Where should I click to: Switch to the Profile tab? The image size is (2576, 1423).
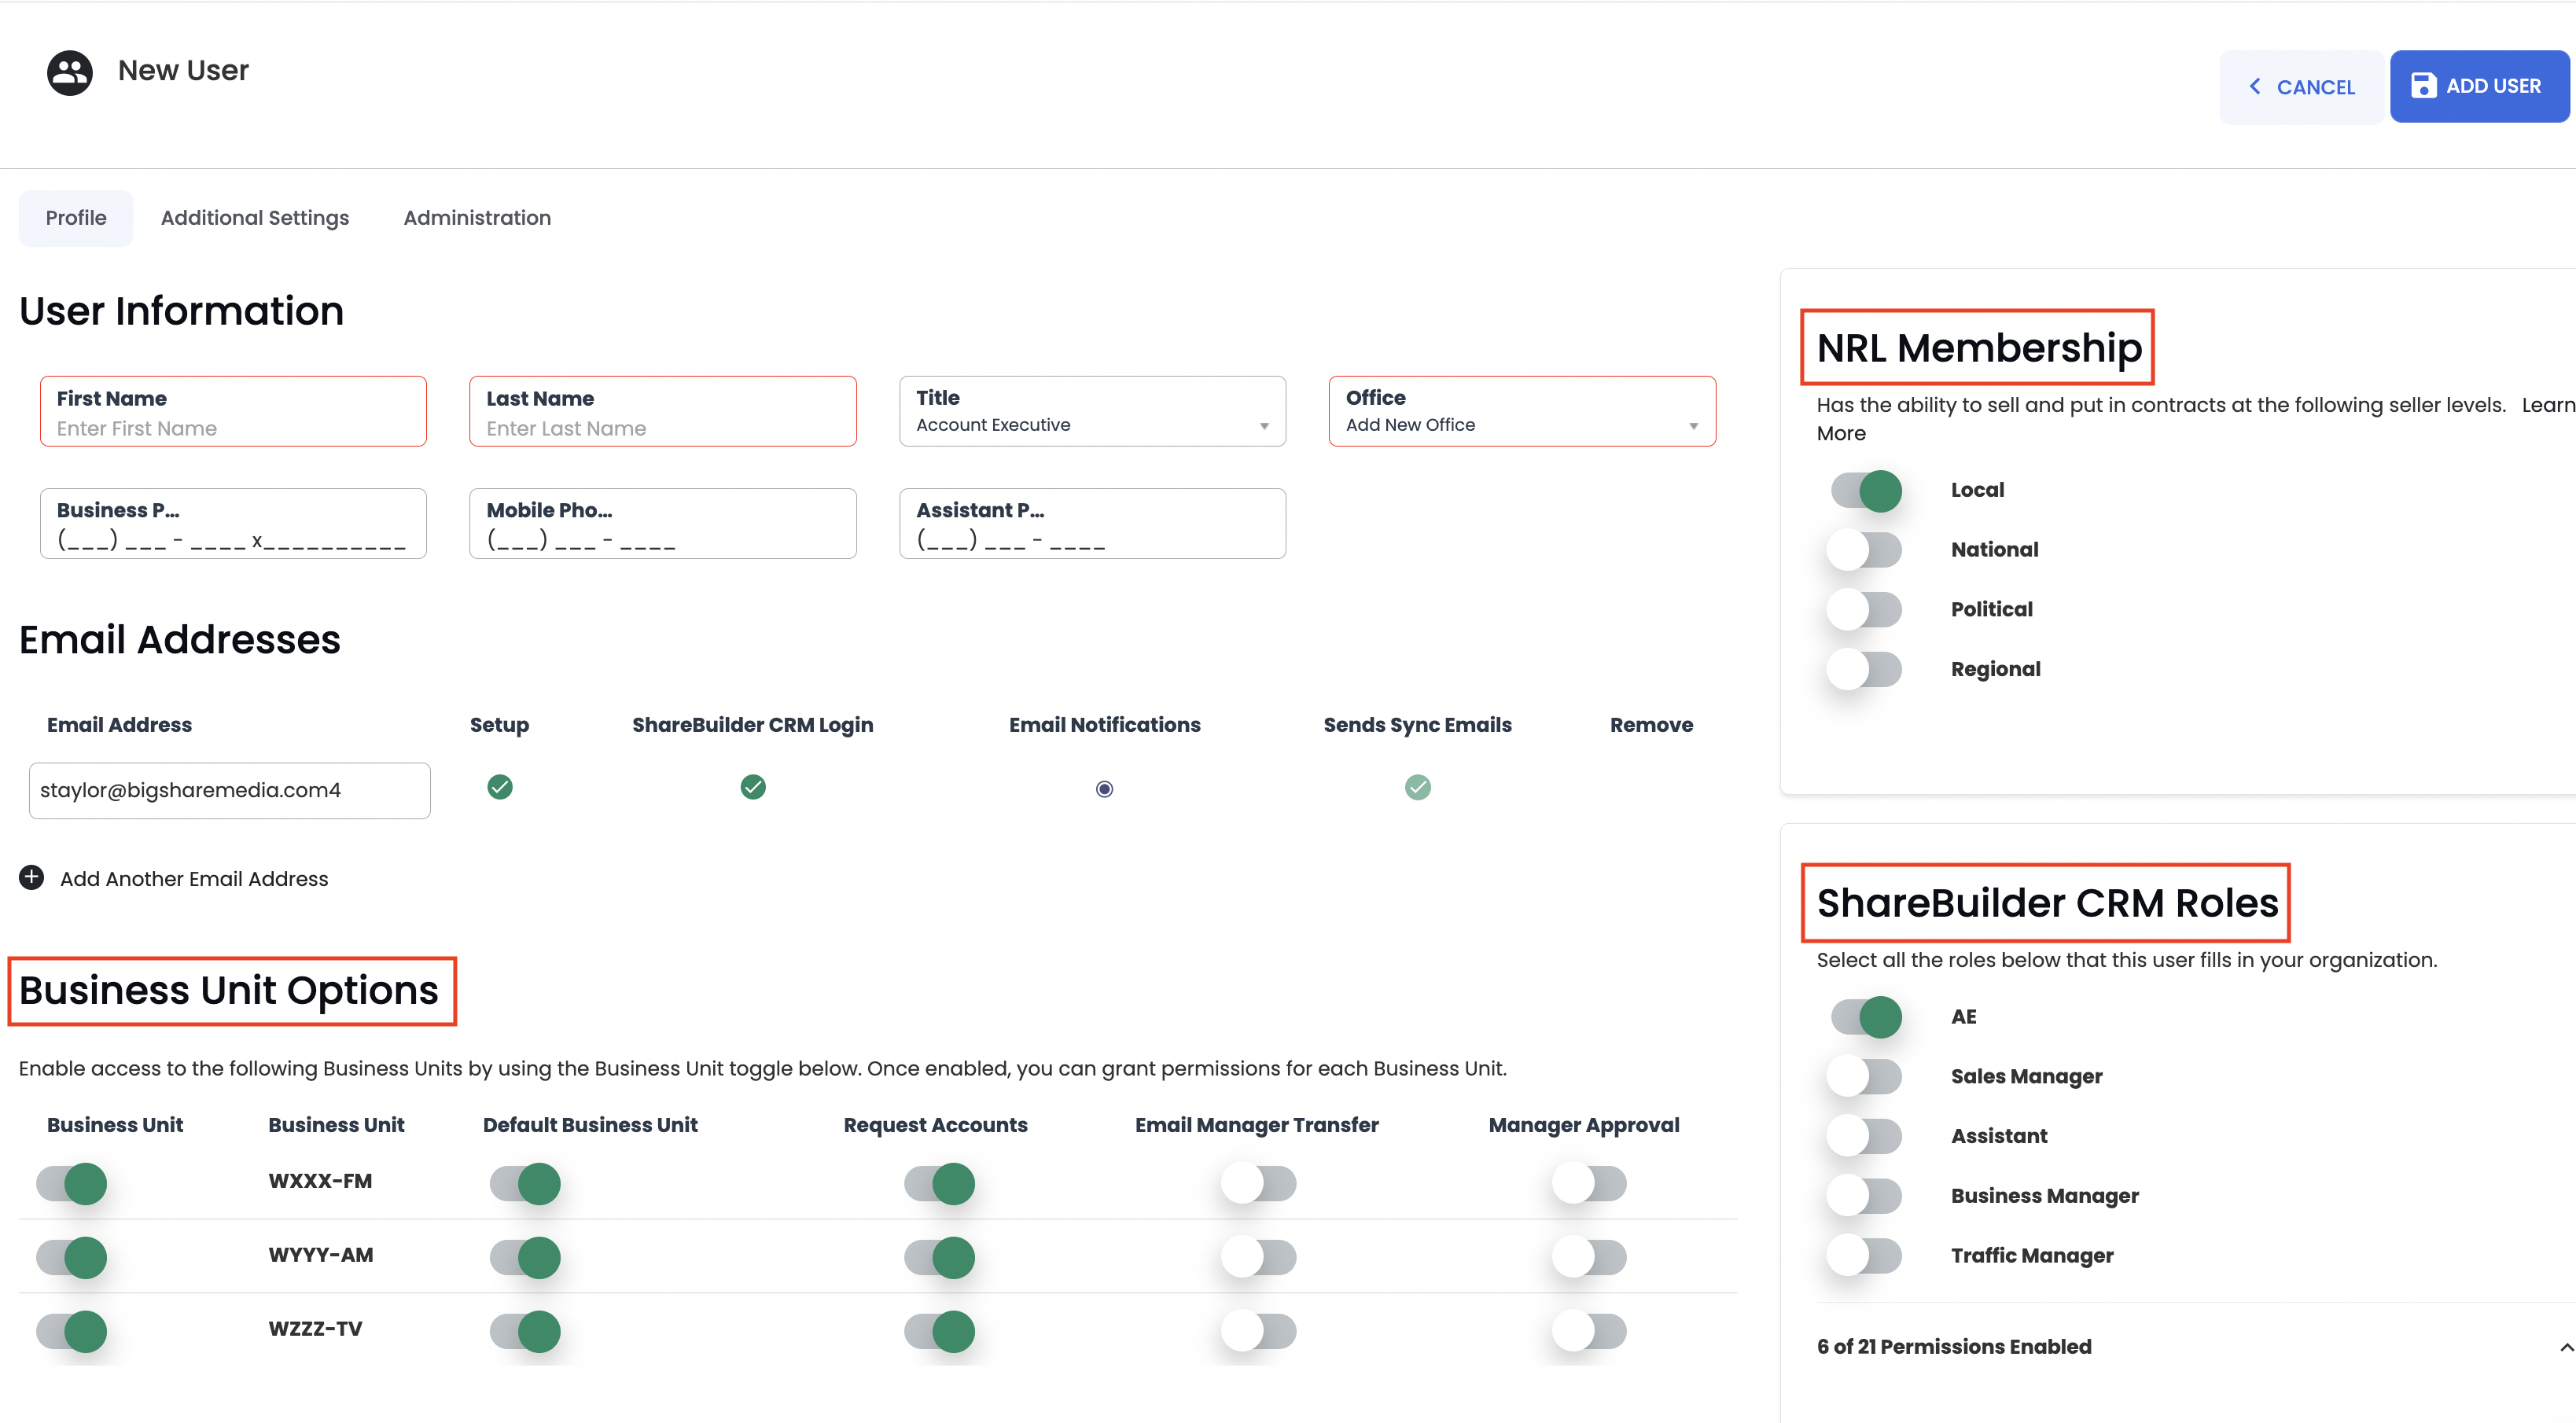pyautogui.click(x=76, y=218)
